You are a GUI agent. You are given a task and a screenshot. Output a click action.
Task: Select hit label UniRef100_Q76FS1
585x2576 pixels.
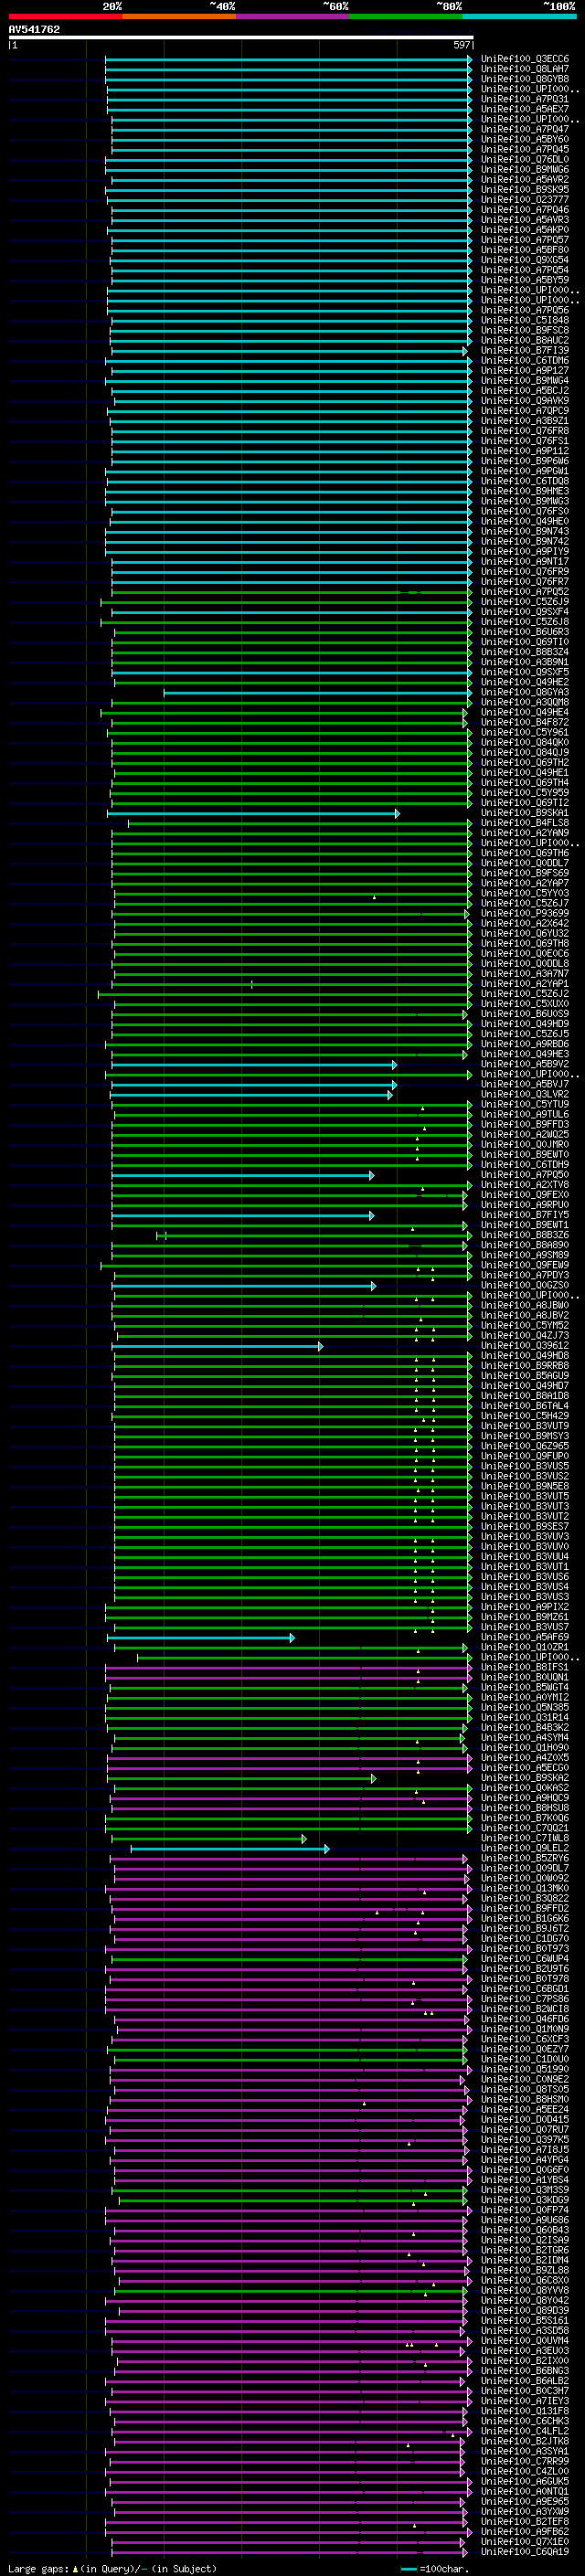coord(524,441)
